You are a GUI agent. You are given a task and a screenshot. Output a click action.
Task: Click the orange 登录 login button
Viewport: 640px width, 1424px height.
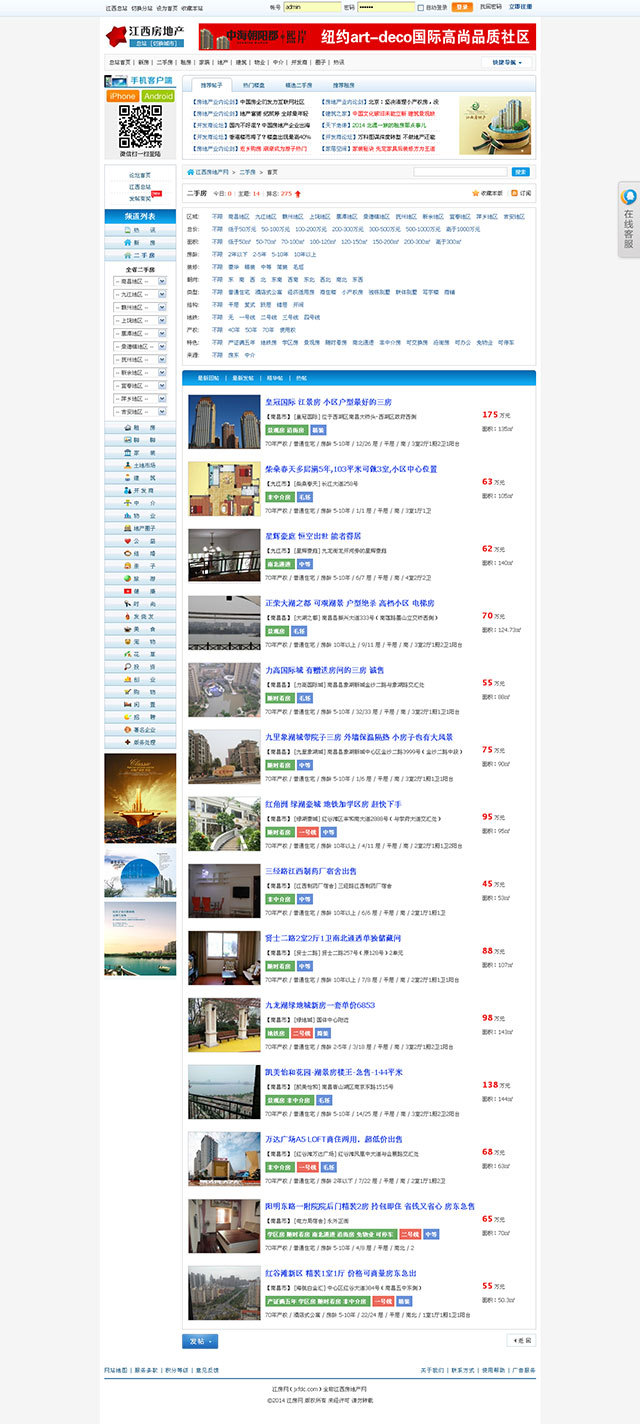[462, 7]
